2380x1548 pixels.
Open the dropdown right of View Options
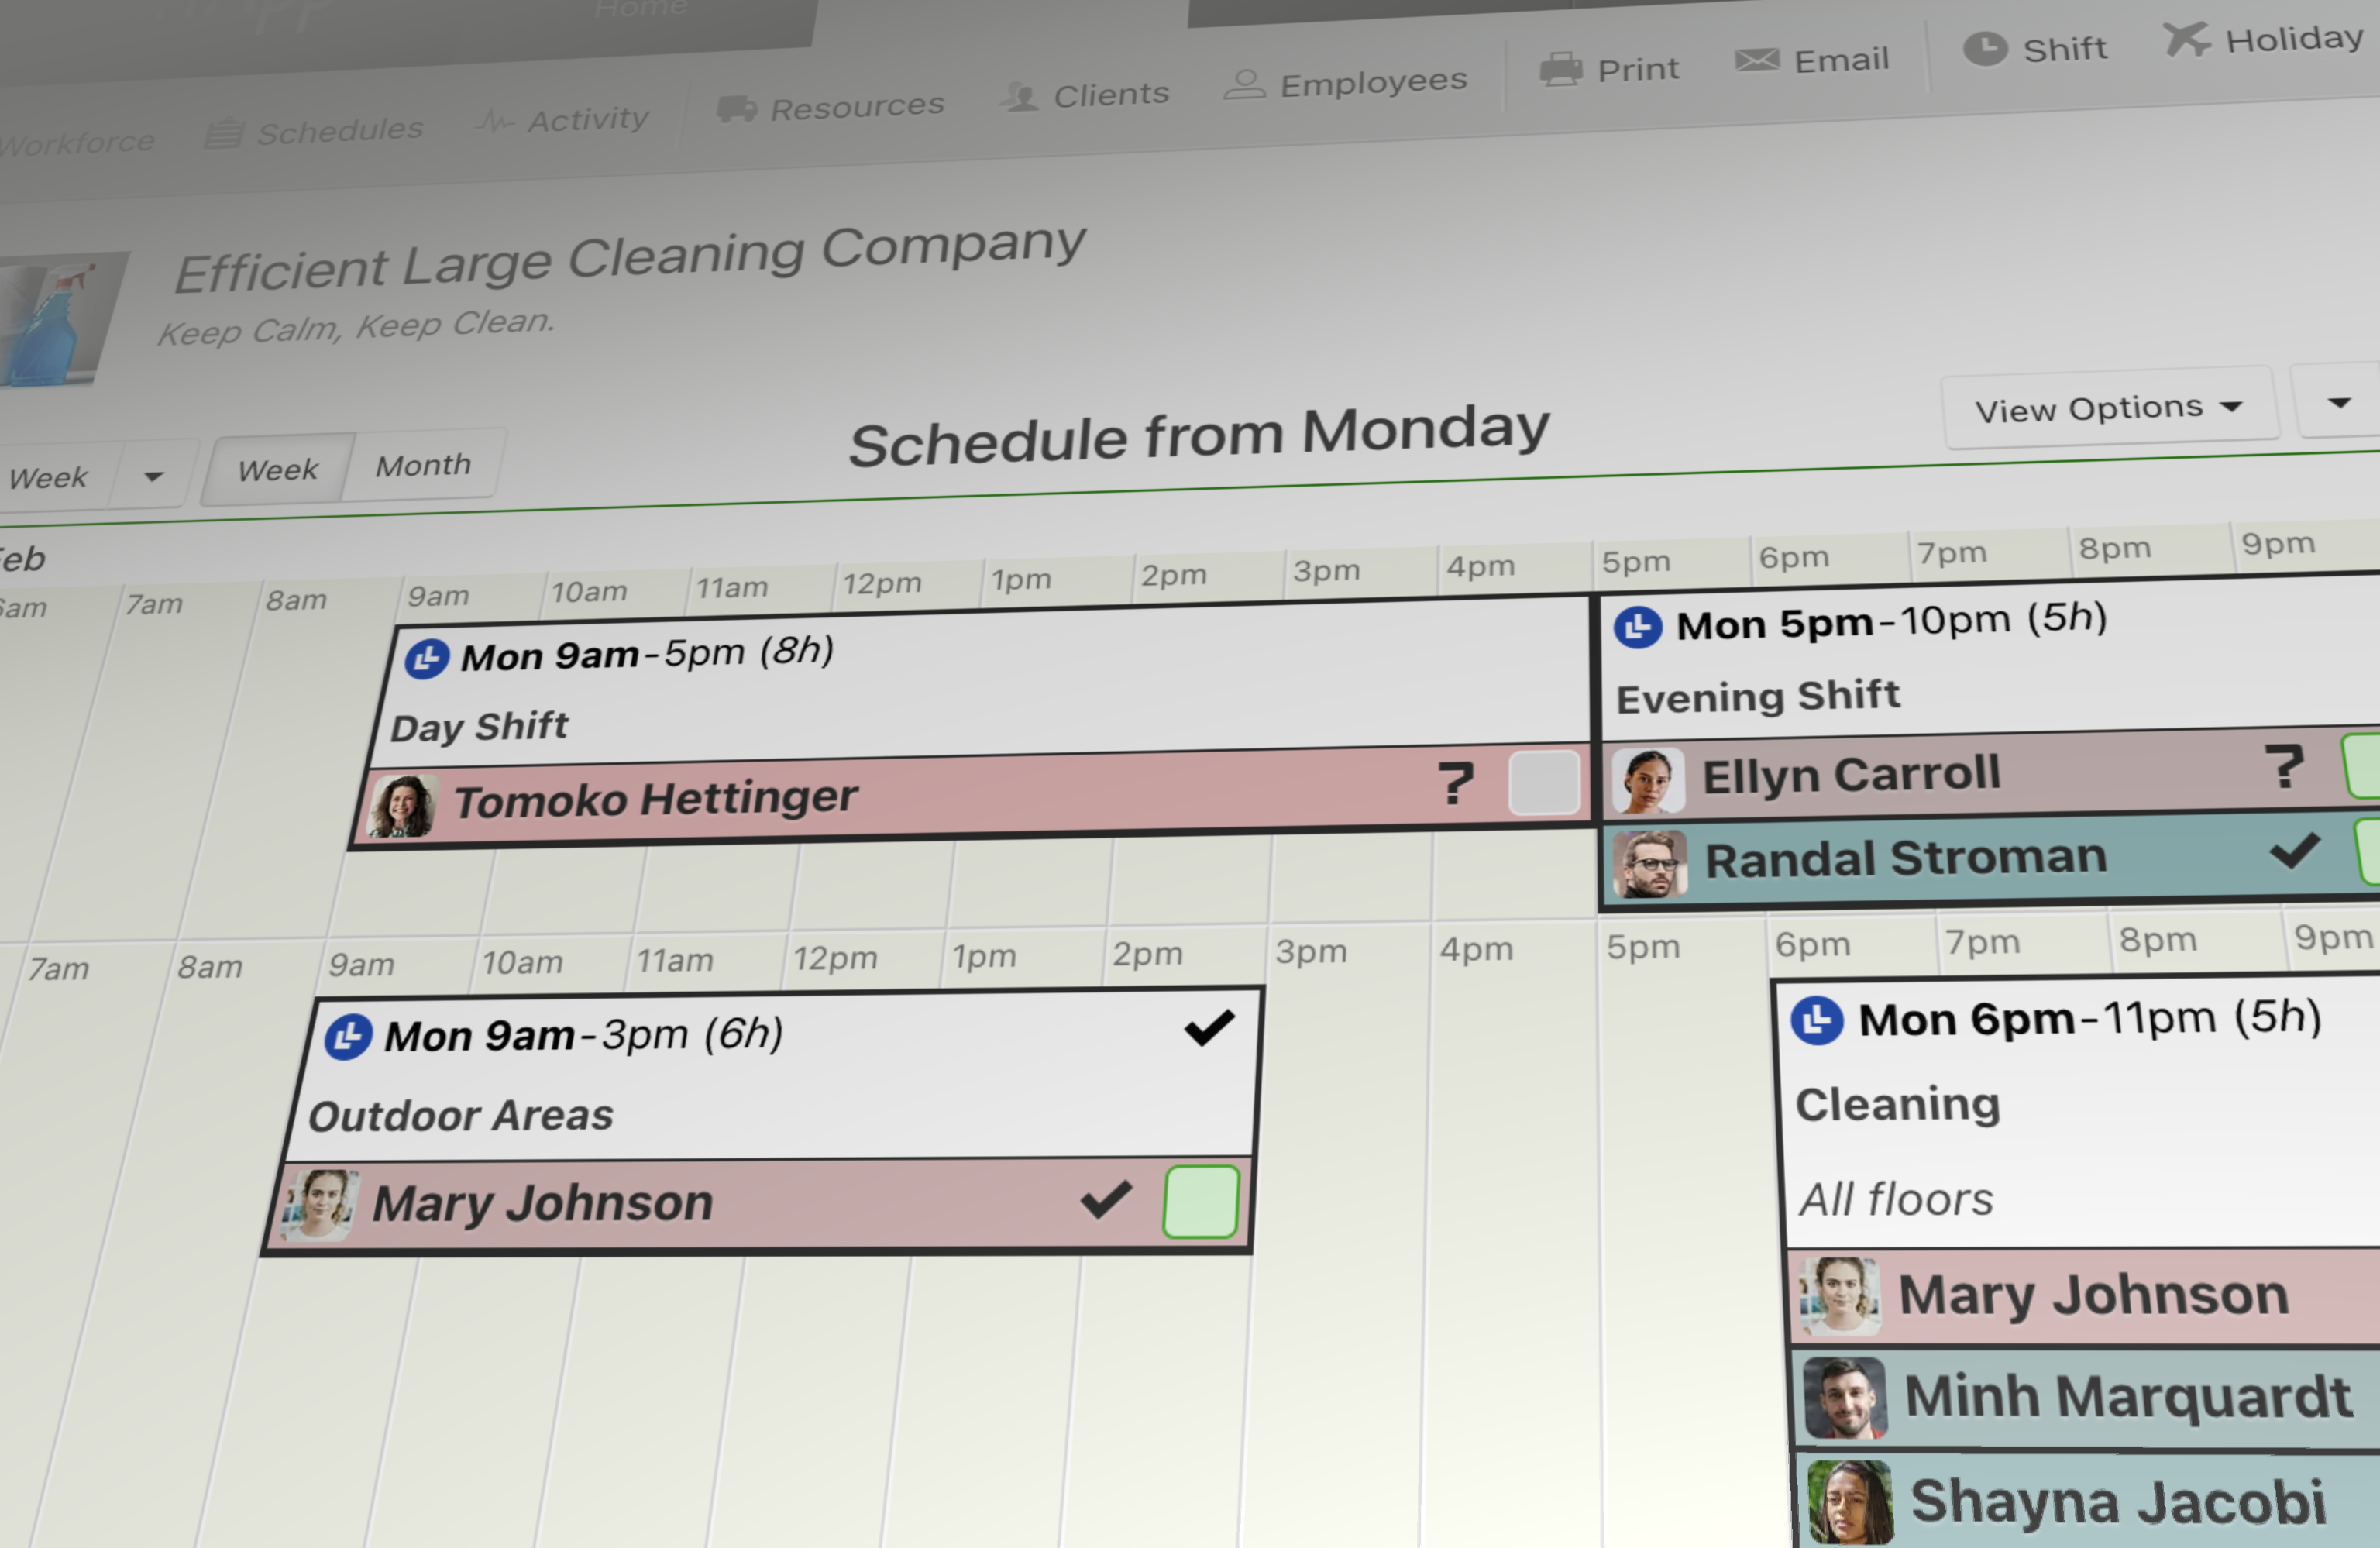coord(2339,402)
